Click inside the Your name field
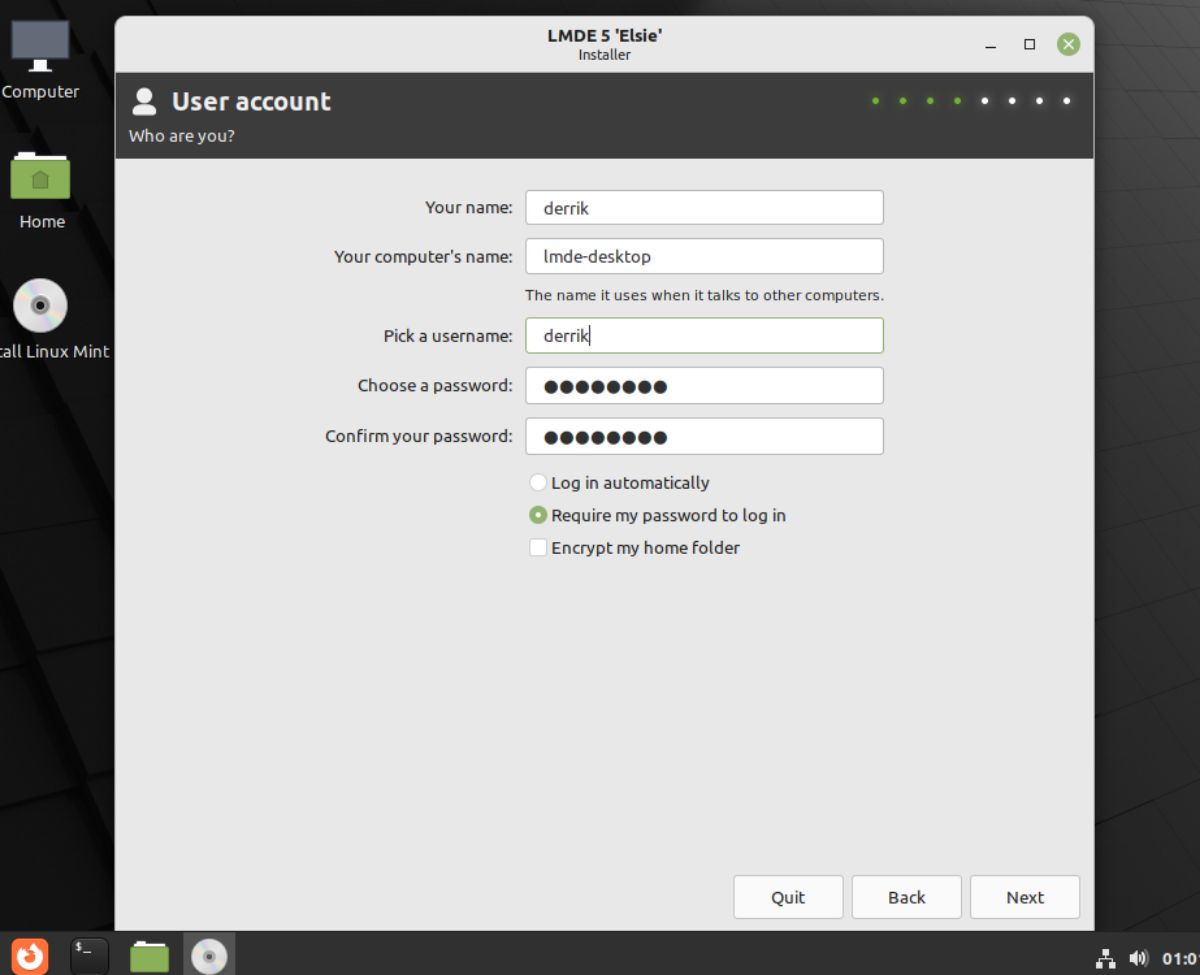 704,207
